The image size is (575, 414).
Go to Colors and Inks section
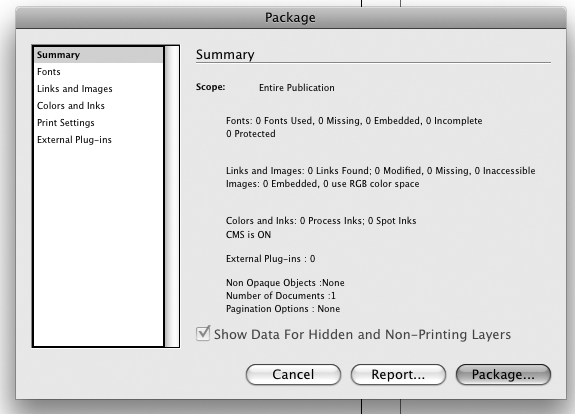[x=98, y=106]
